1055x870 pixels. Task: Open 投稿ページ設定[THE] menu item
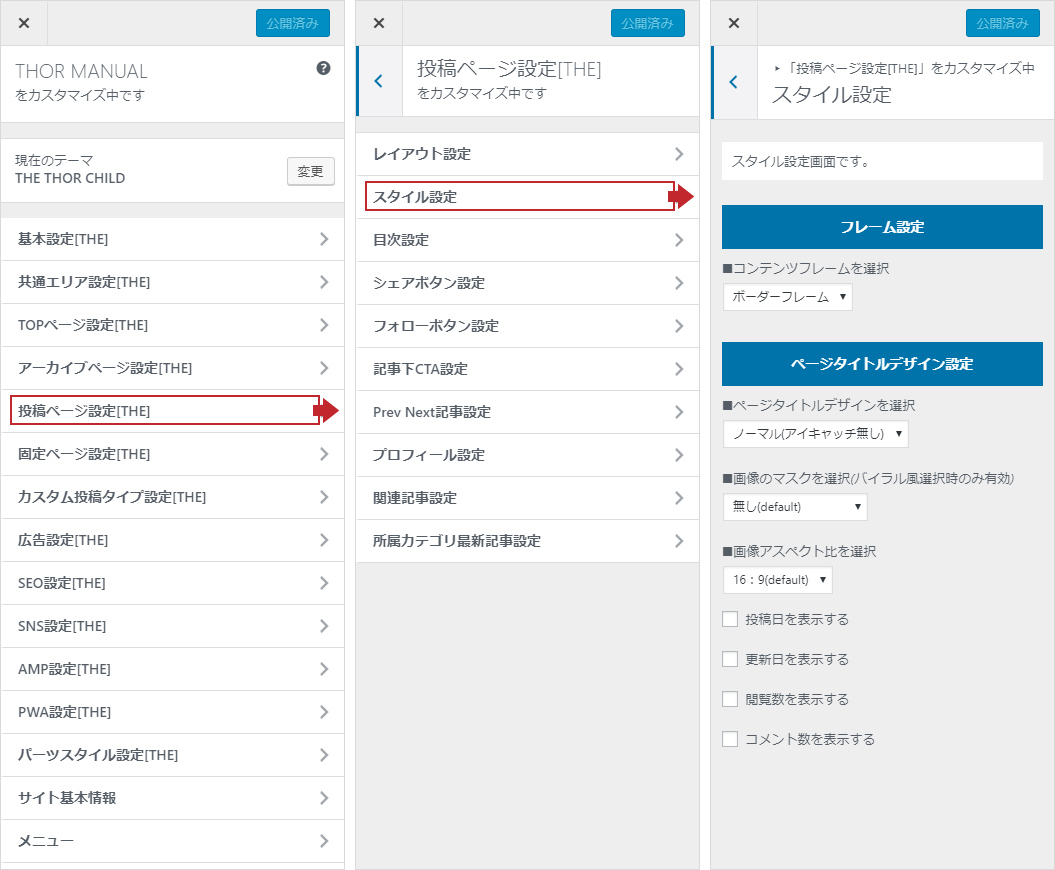click(165, 411)
